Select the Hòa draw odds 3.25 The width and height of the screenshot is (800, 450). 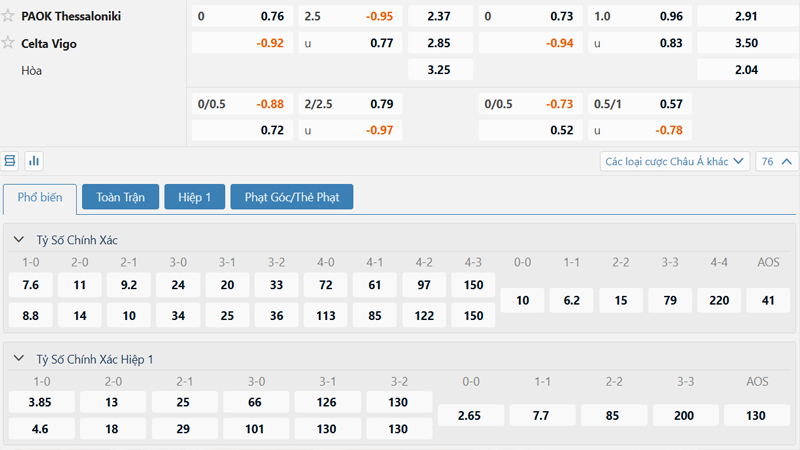click(438, 71)
